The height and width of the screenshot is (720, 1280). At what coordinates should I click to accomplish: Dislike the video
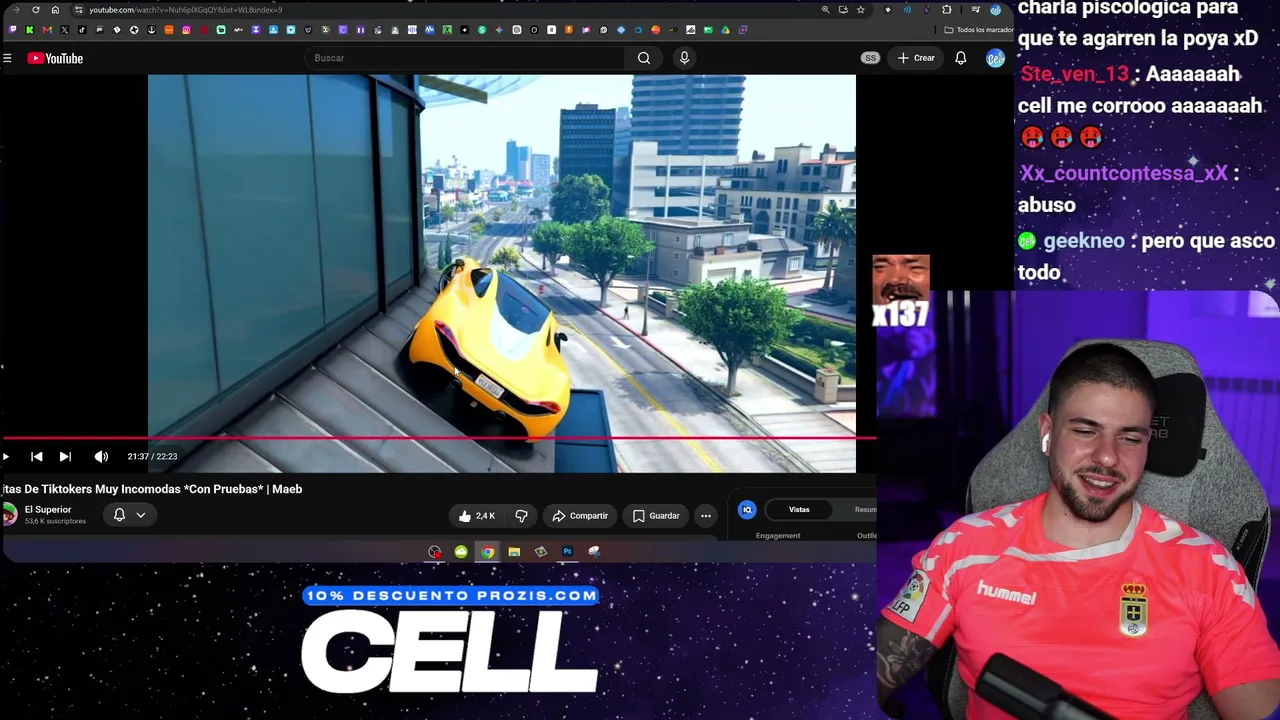[521, 516]
